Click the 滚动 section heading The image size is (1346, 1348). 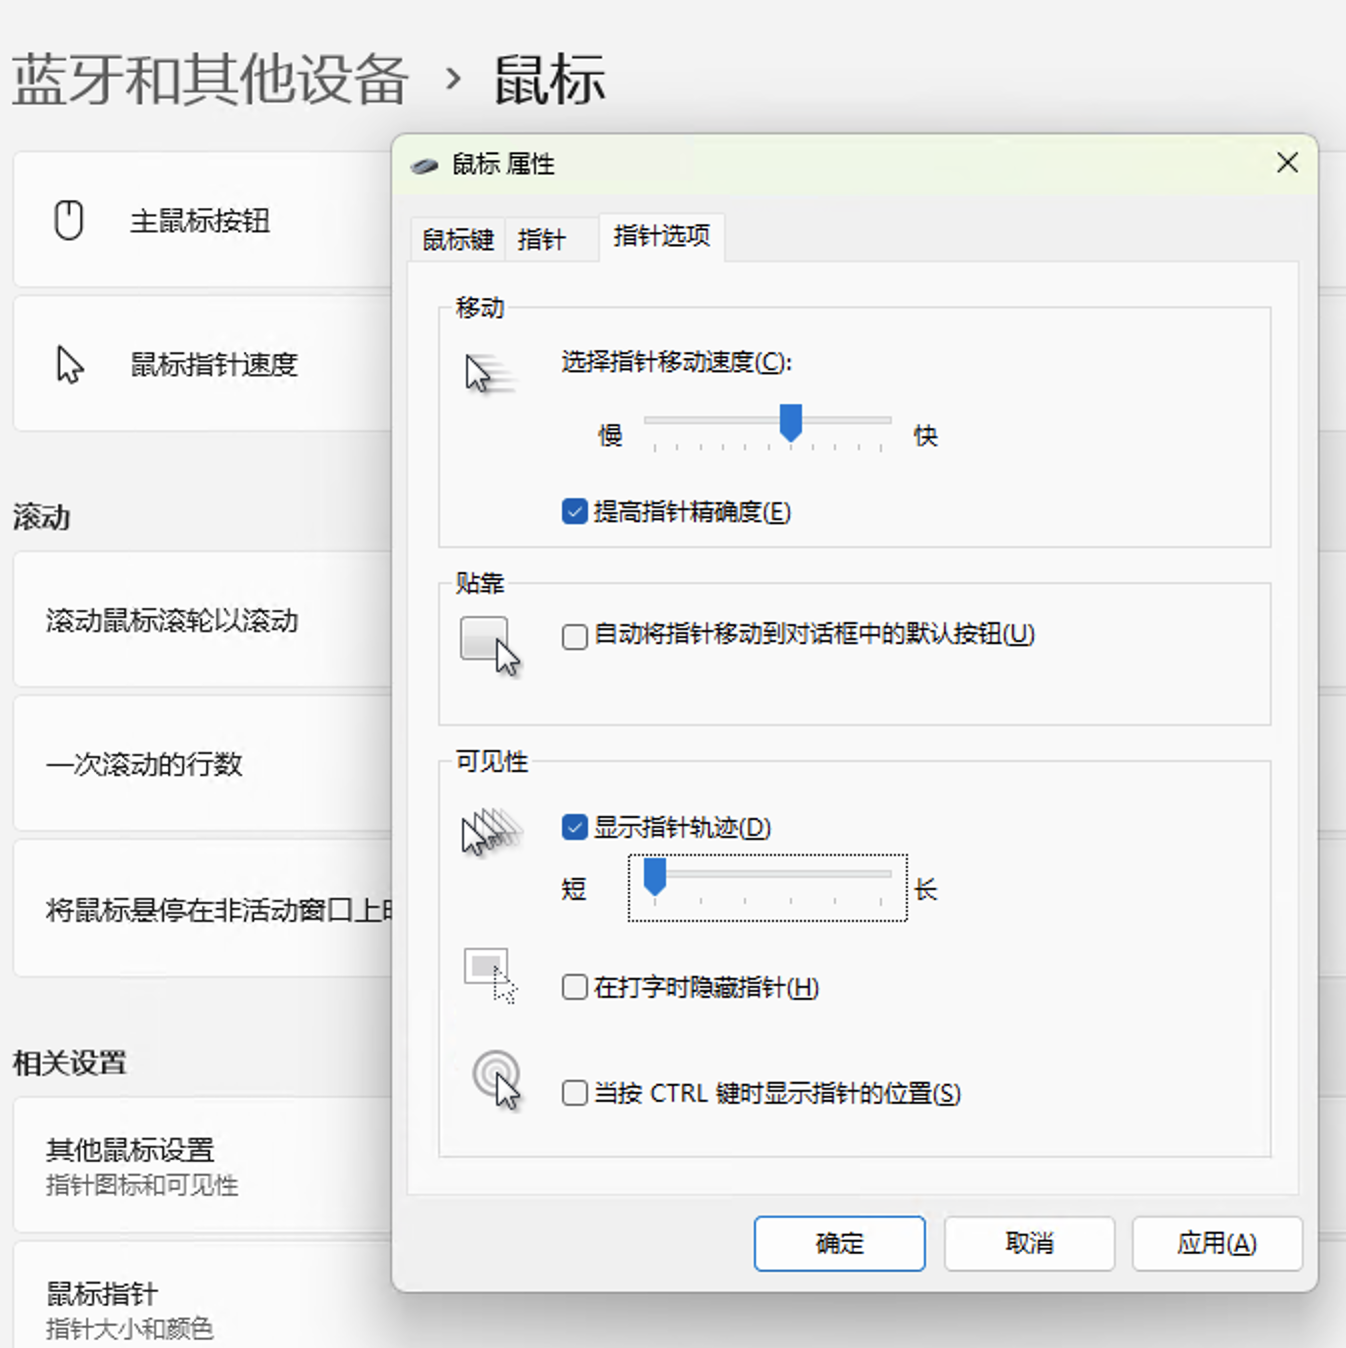point(42,517)
